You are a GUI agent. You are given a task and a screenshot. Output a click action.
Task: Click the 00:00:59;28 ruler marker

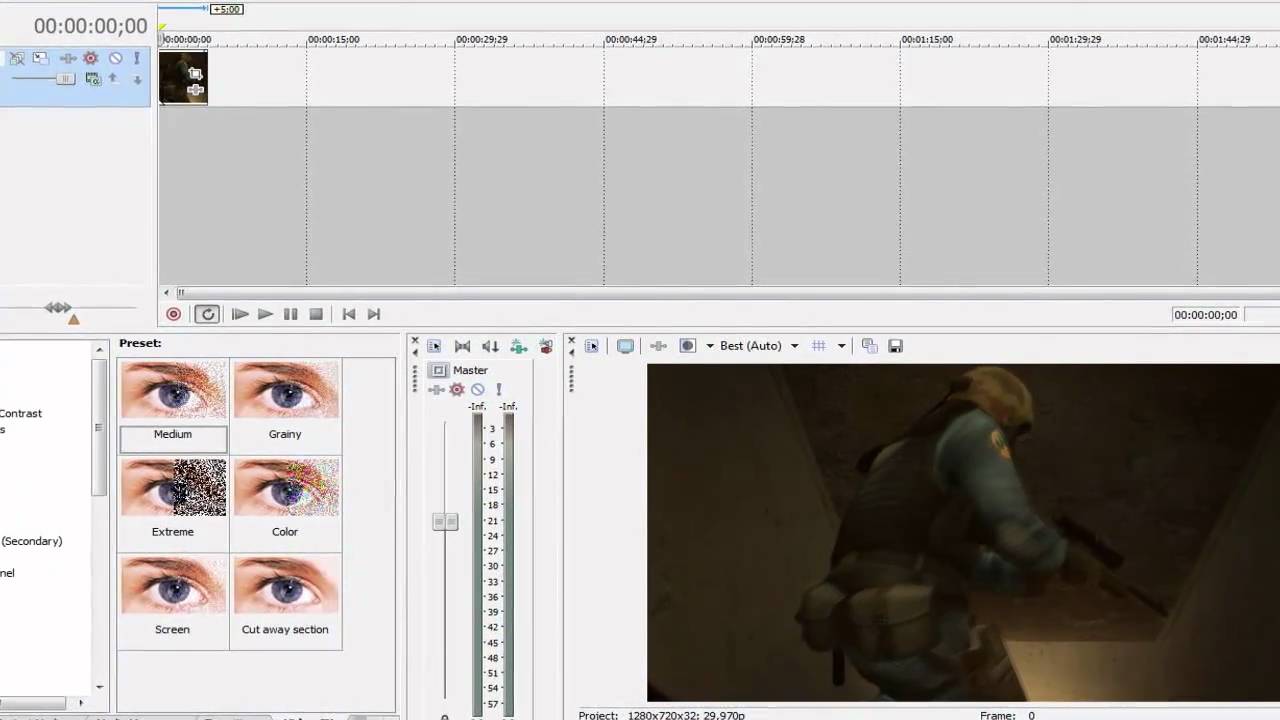pyautogui.click(x=779, y=40)
